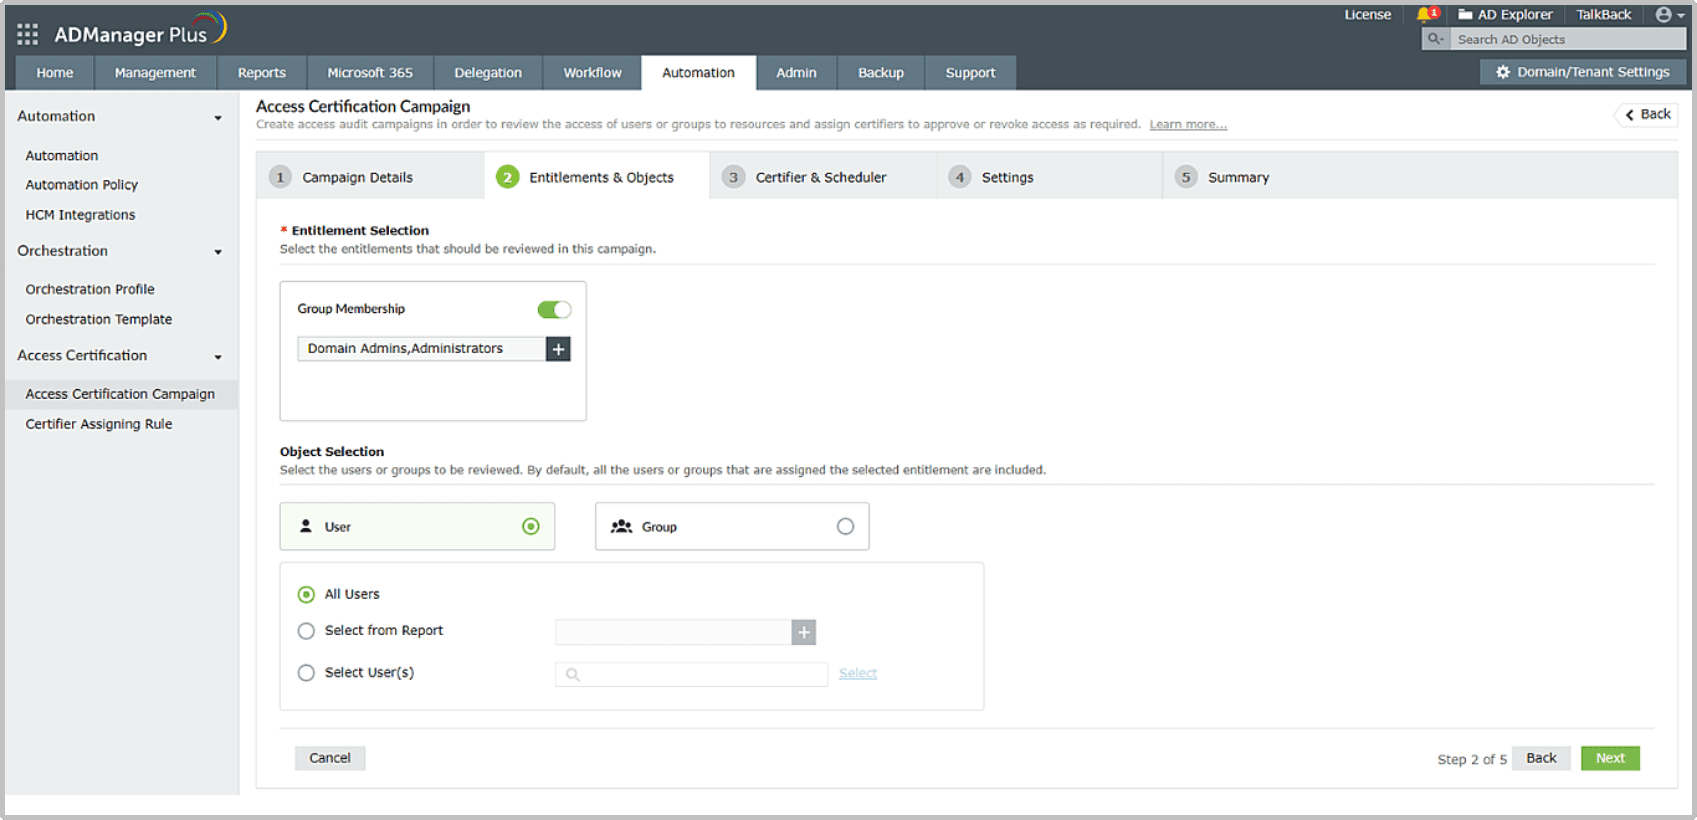
Task: Click the magnifier icon in the user search field
Action: coord(573,674)
